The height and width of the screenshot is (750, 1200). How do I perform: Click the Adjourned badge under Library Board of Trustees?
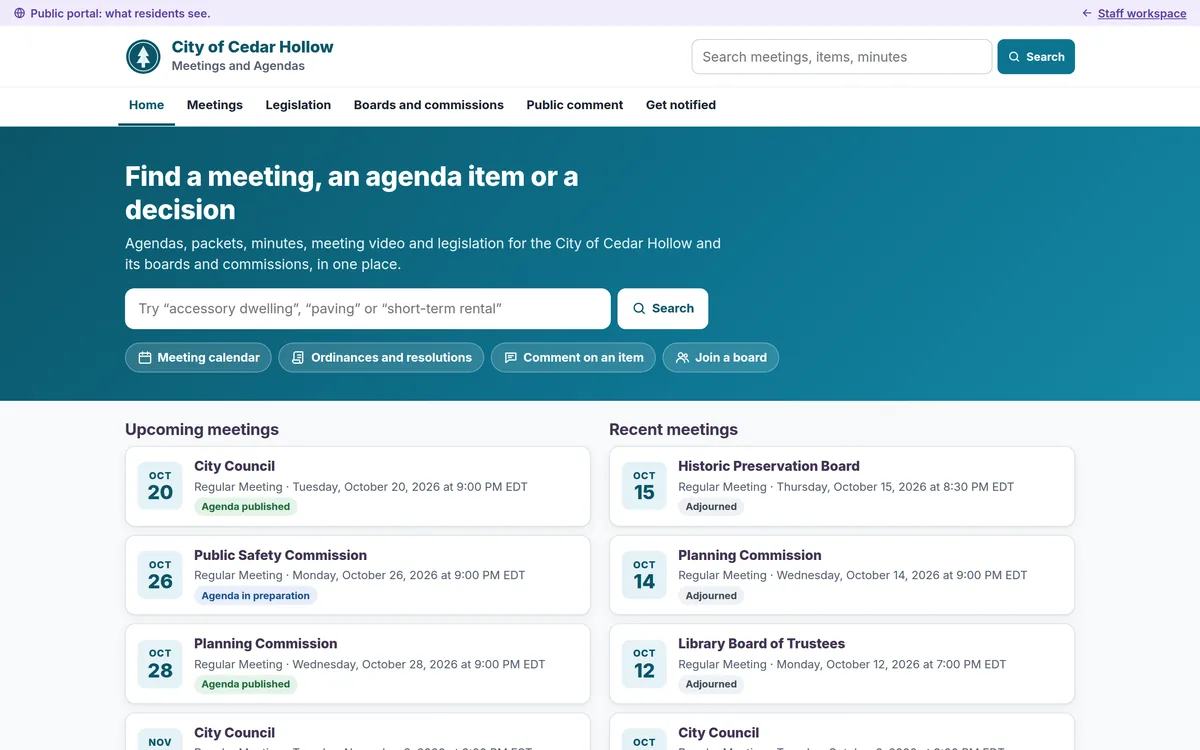[711, 685]
